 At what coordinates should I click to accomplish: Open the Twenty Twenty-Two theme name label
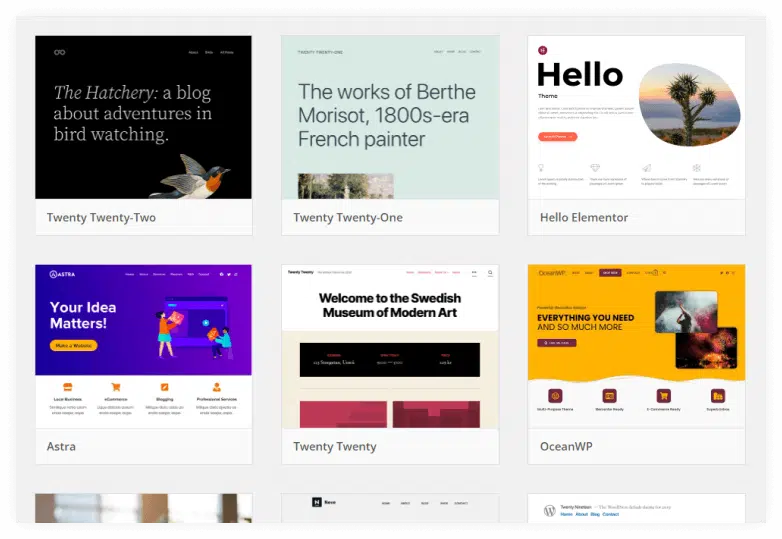101,217
